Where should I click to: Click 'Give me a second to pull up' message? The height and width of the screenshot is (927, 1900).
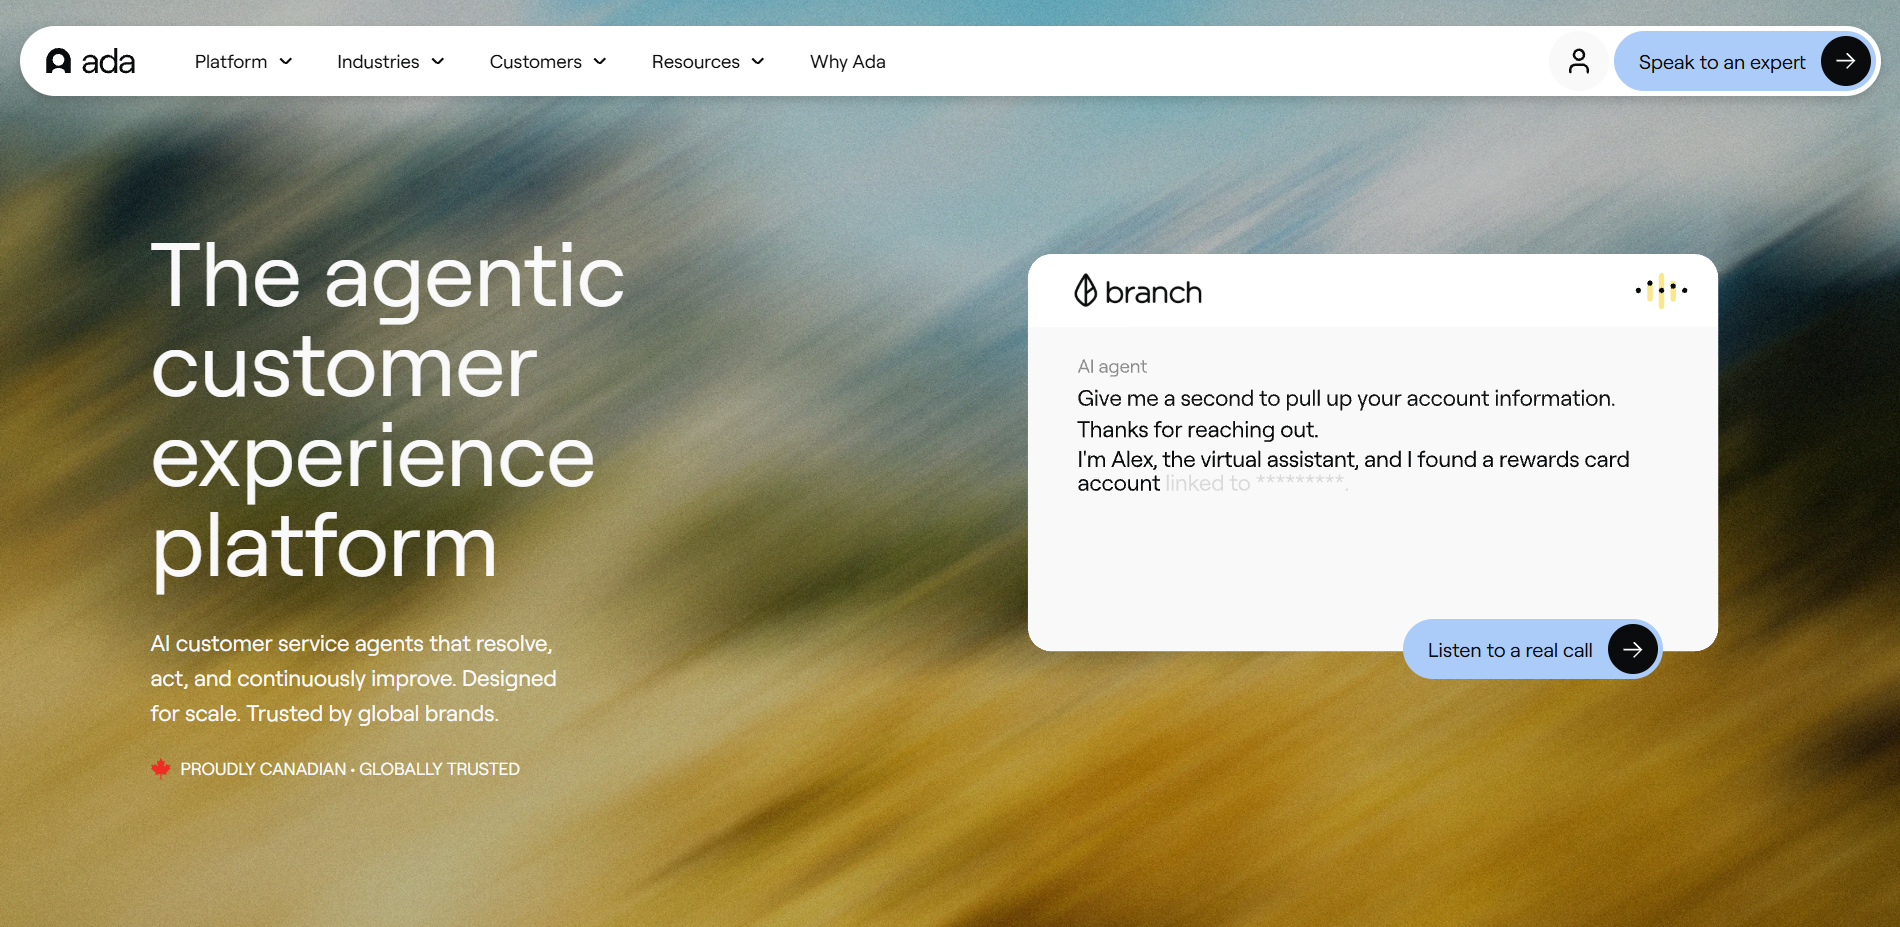pyautogui.click(x=1346, y=398)
